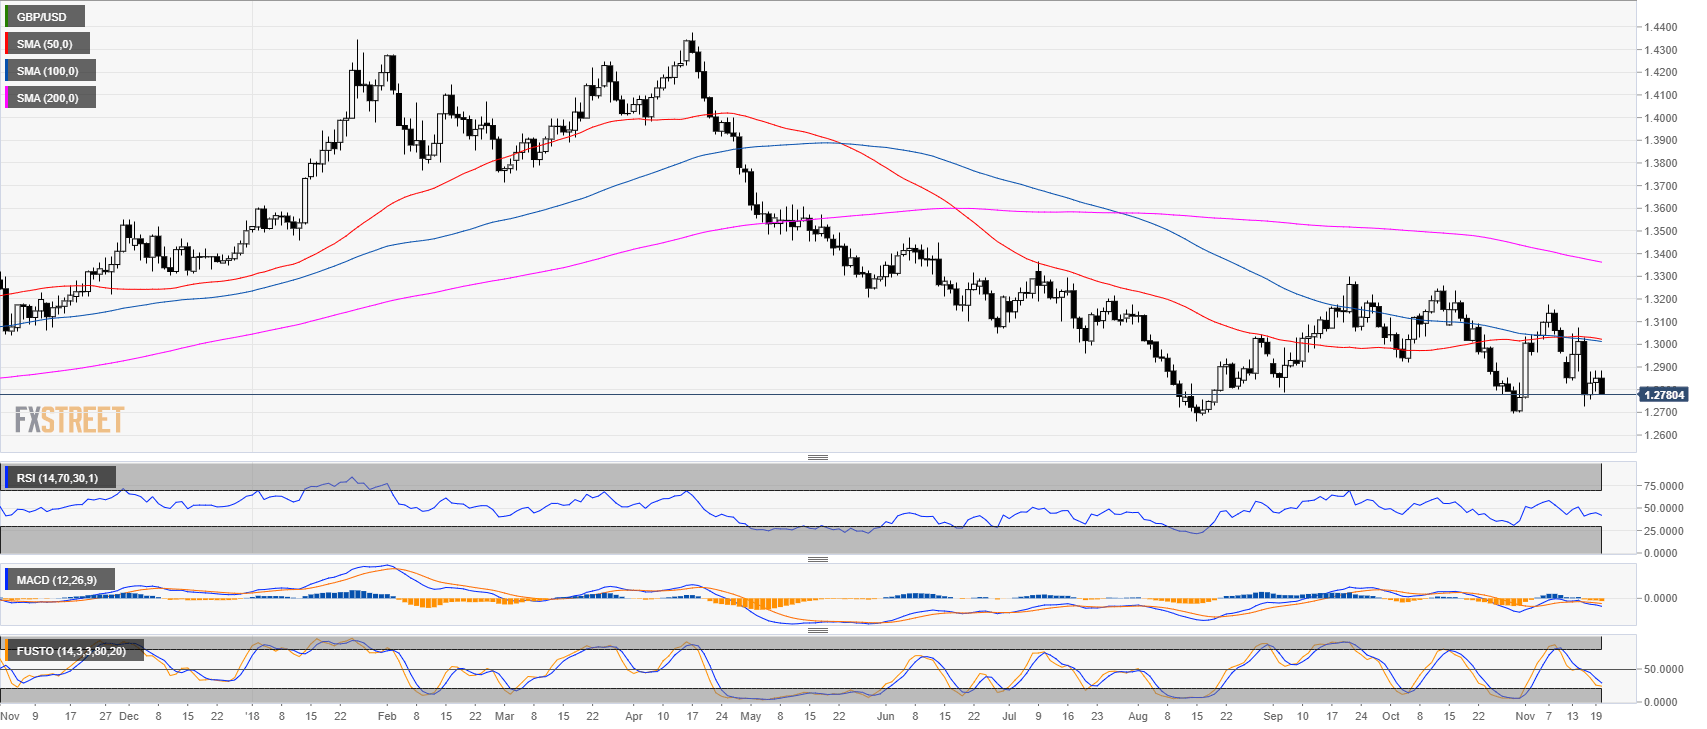This screenshot has width=1707, height=729.
Task: Click the Oct label on the time axis
Action: click(x=1390, y=716)
